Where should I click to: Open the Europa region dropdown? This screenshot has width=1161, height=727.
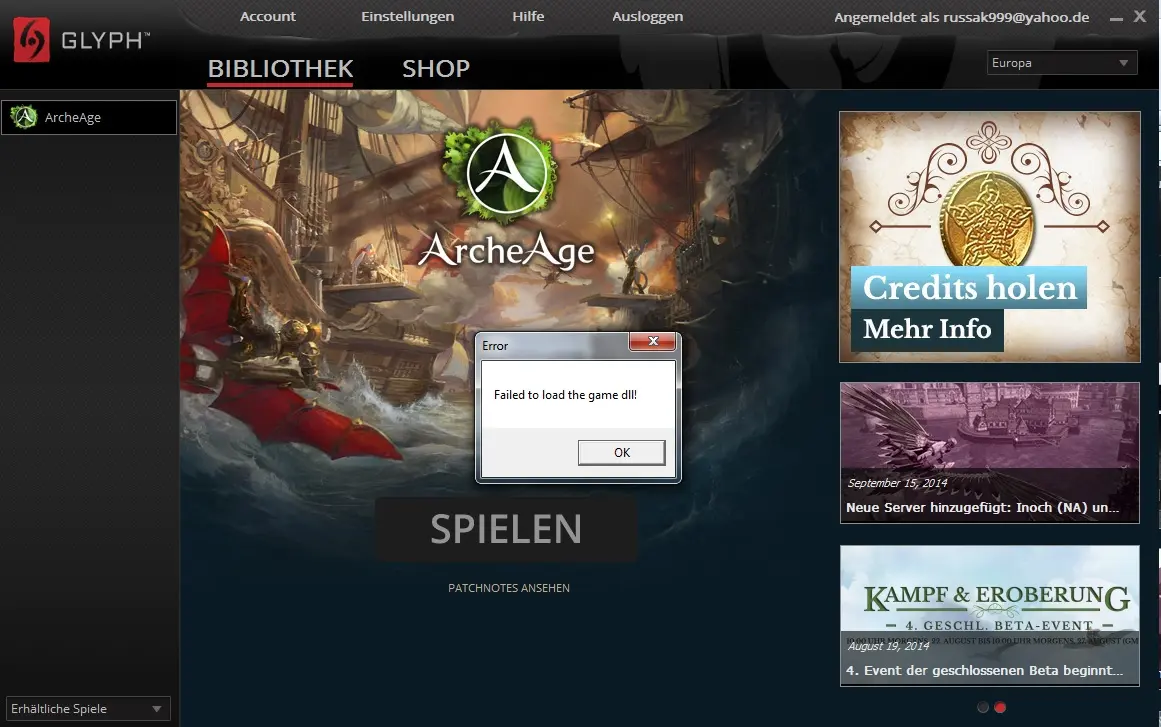coord(1062,63)
